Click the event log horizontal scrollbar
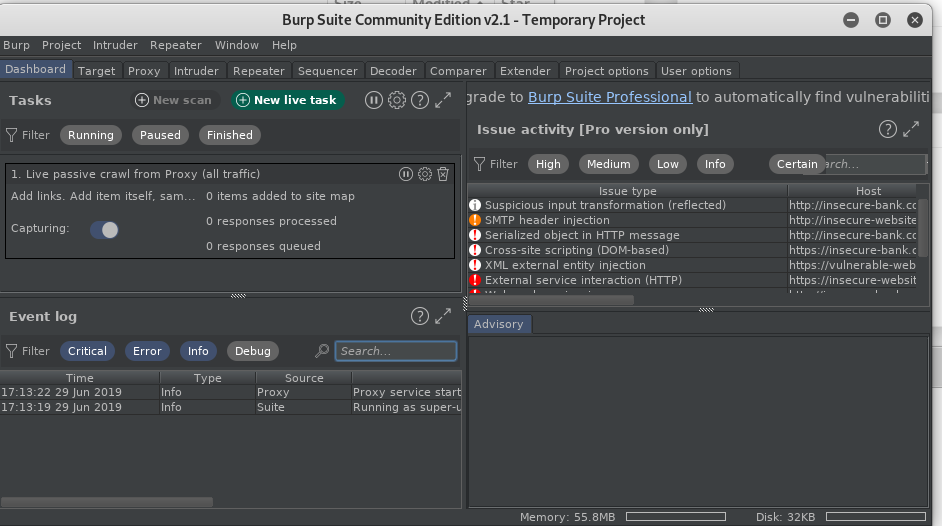The image size is (942, 526). (107, 501)
